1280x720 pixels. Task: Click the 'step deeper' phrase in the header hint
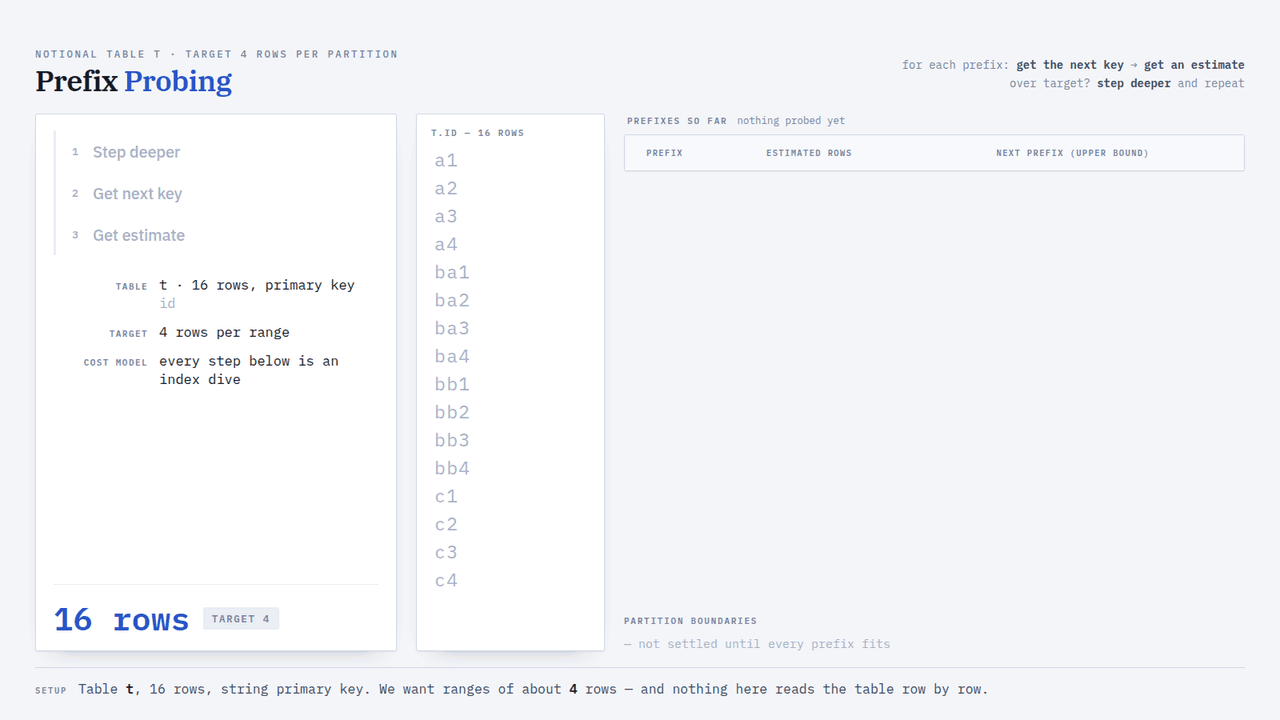pos(1134,83)
